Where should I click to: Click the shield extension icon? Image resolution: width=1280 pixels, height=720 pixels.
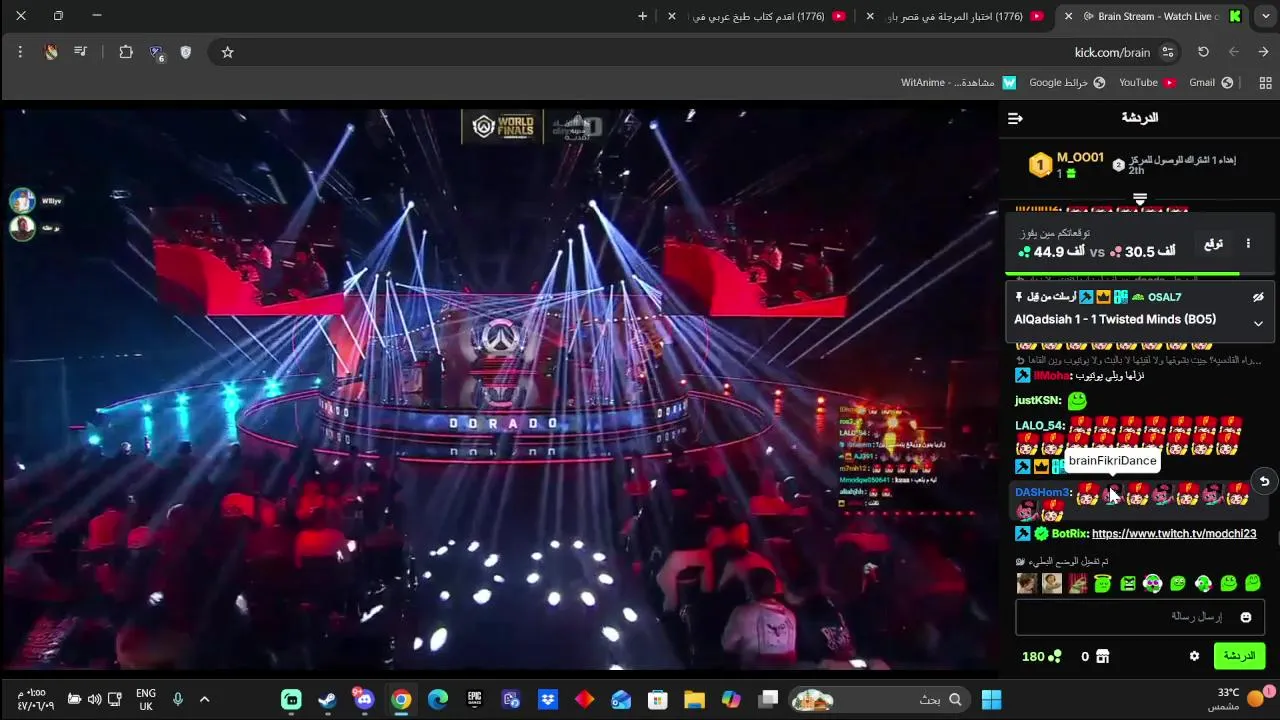pyautogui.click(x=186, y=52)
